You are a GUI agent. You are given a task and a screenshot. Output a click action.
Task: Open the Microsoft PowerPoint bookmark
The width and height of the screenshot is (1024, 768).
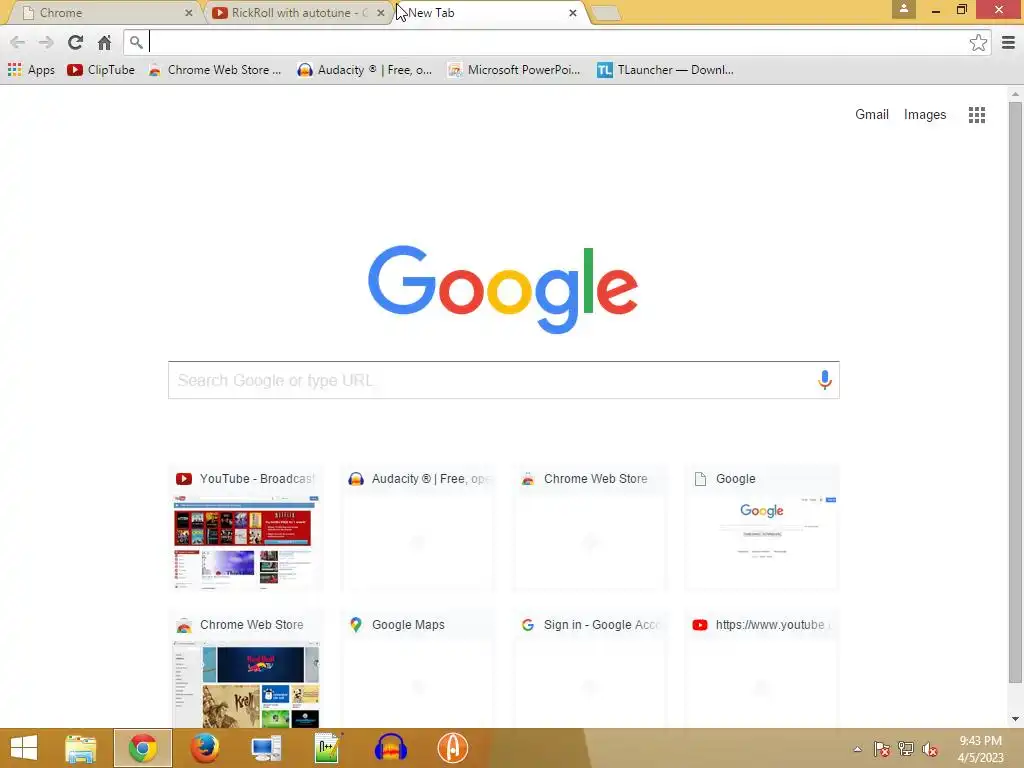click(514, 70)
